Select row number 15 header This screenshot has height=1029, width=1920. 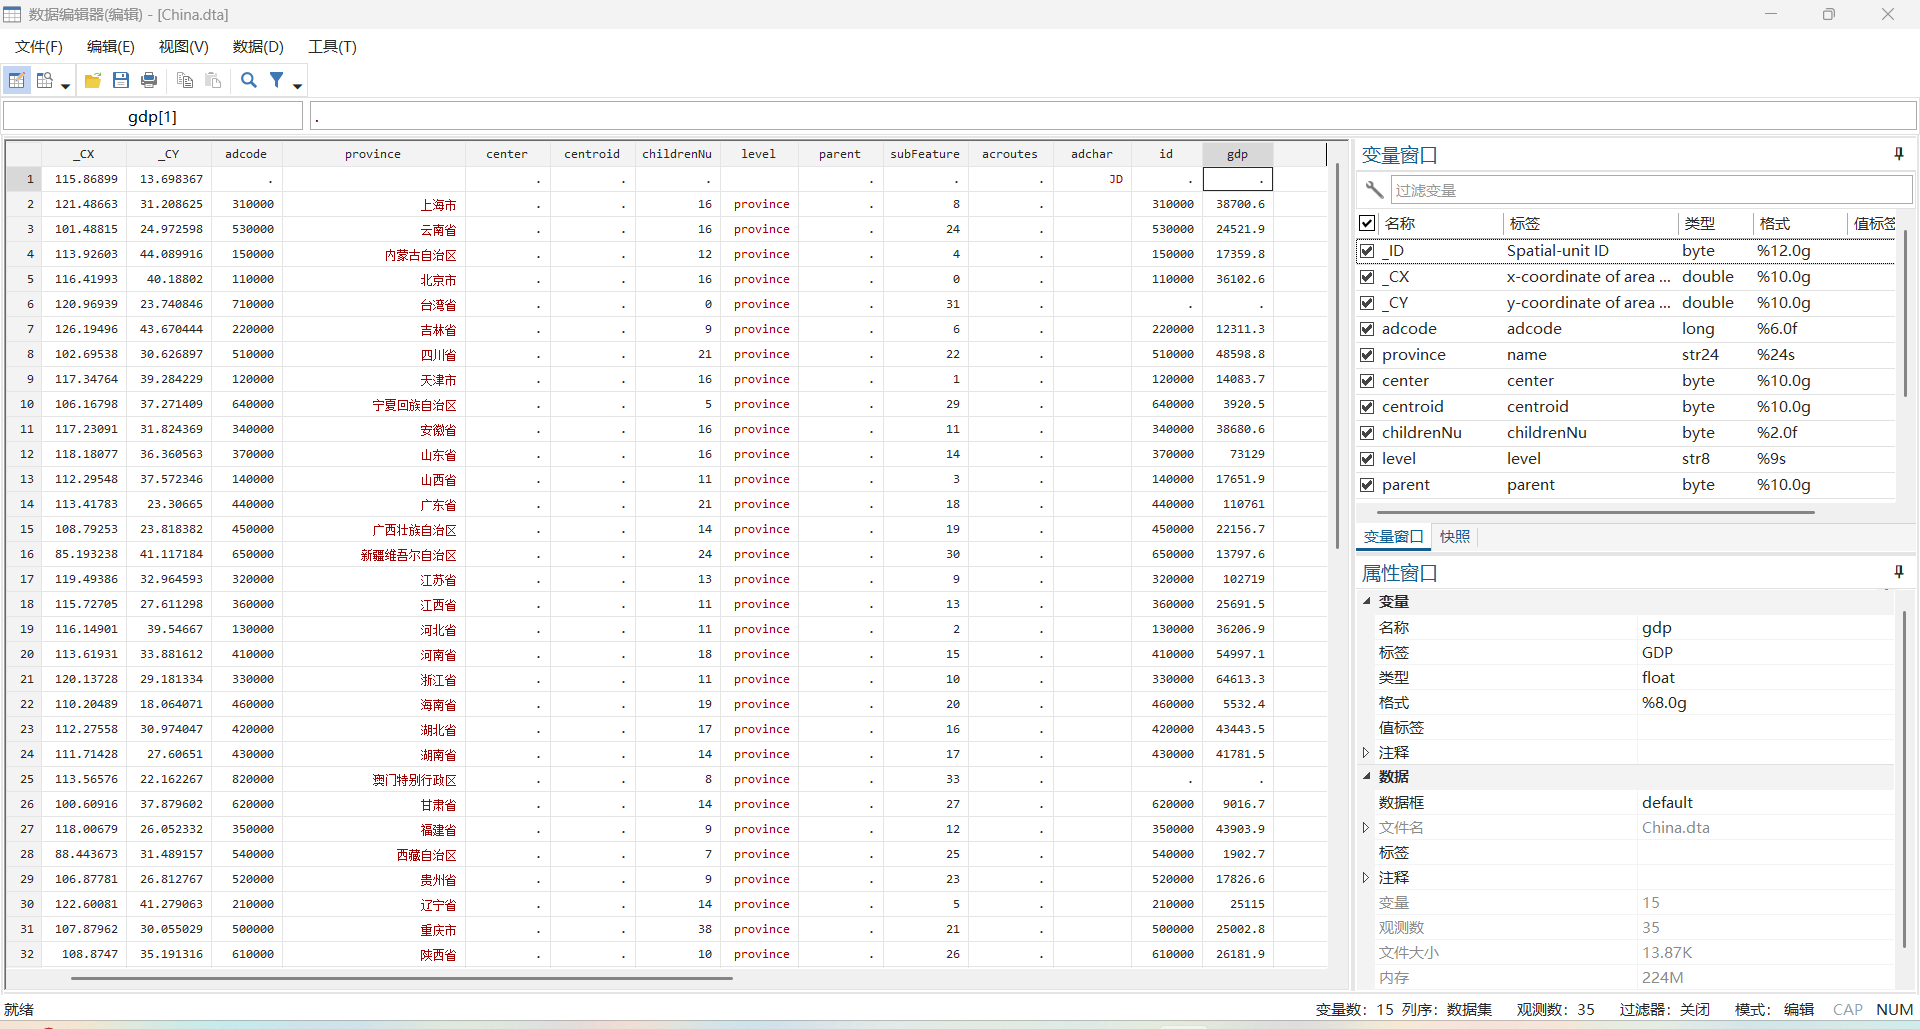point(24,529)
